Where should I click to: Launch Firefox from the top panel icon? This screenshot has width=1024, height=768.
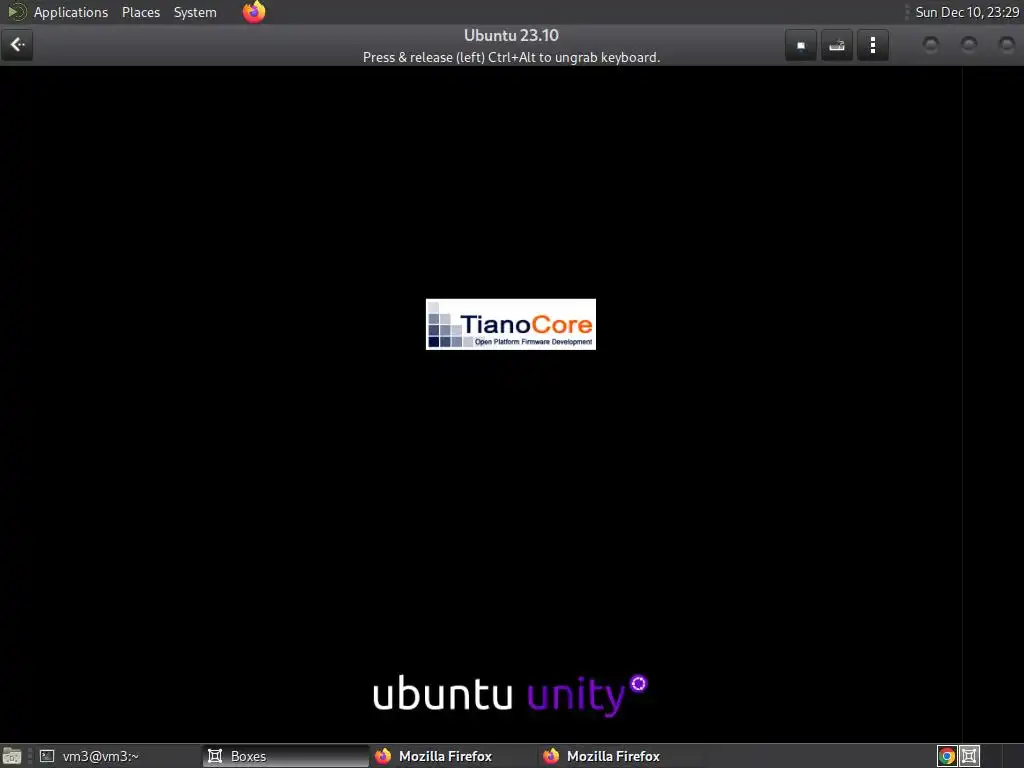tap(254, 12)
